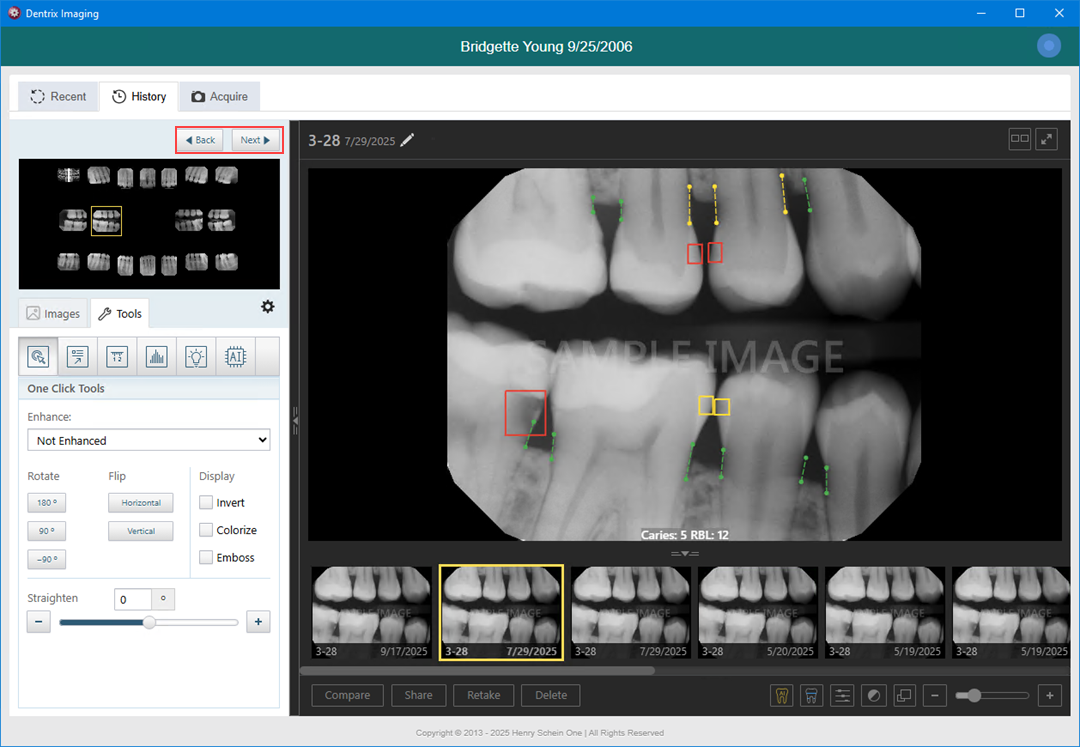The image size is (1080, 747).
Task: Open the AI tools panel icon
Action: [x=235, y=356]
